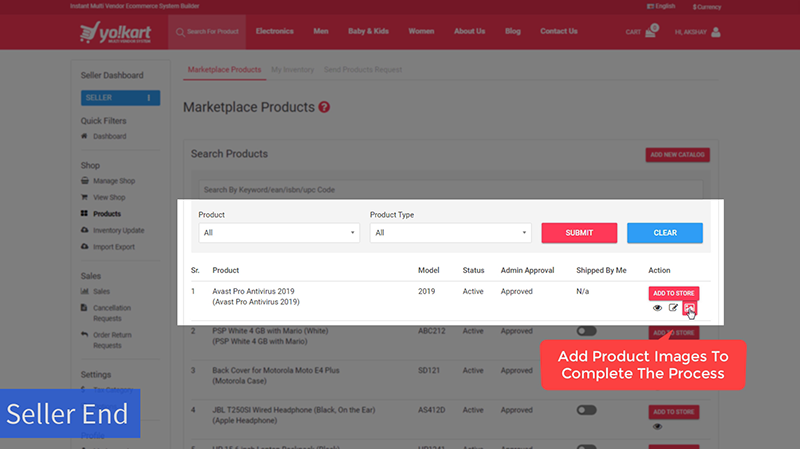Screen dimensions: 800x449
Task: Click Back Cover for Motorola Moto E4 Plus
Action: coord(276,370)
